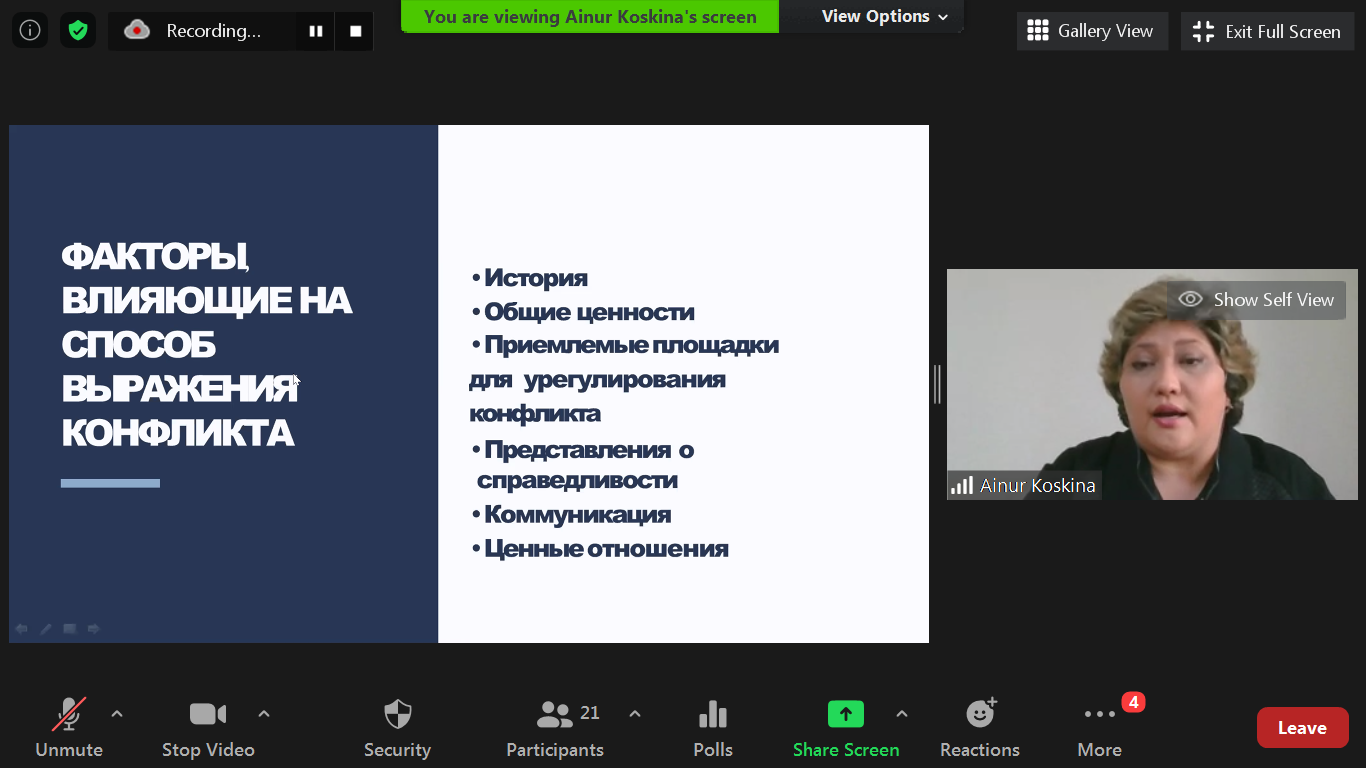
Task: Switch to Gallery View
Action: coord(1091,31)
